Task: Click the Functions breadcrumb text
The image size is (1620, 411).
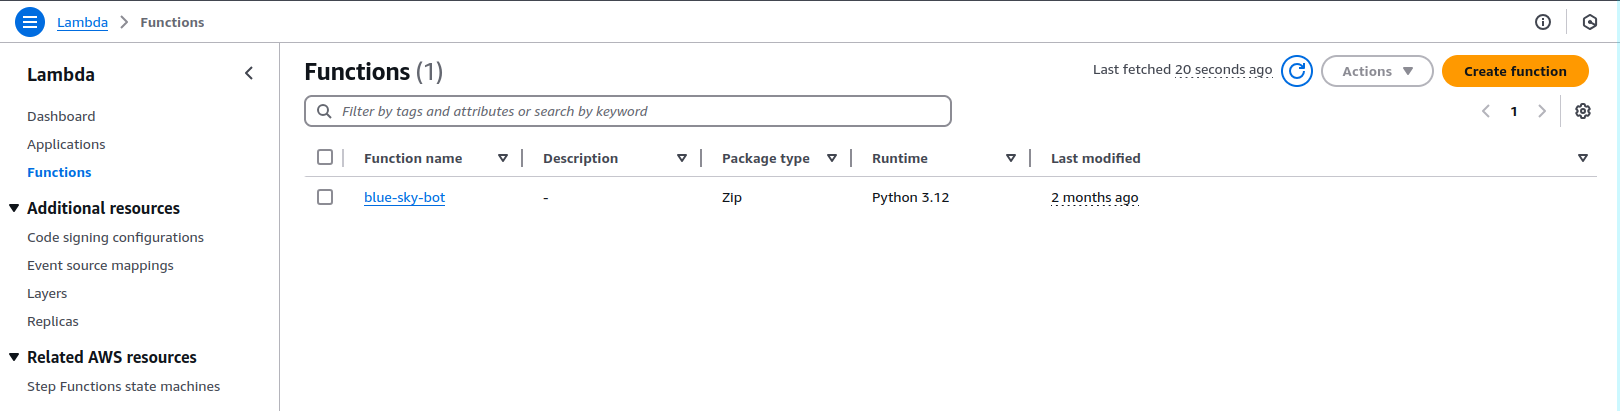Action: [172, 22]
